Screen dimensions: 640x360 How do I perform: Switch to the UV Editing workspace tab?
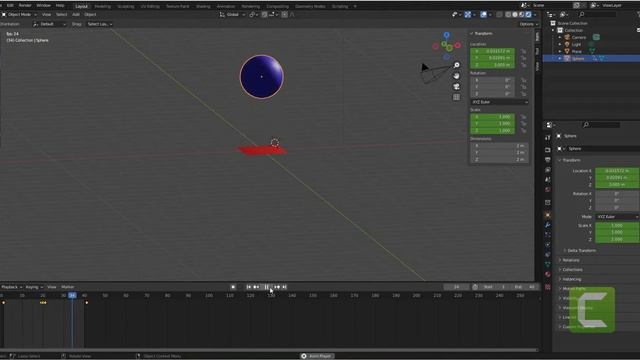(x=150, y=7)
